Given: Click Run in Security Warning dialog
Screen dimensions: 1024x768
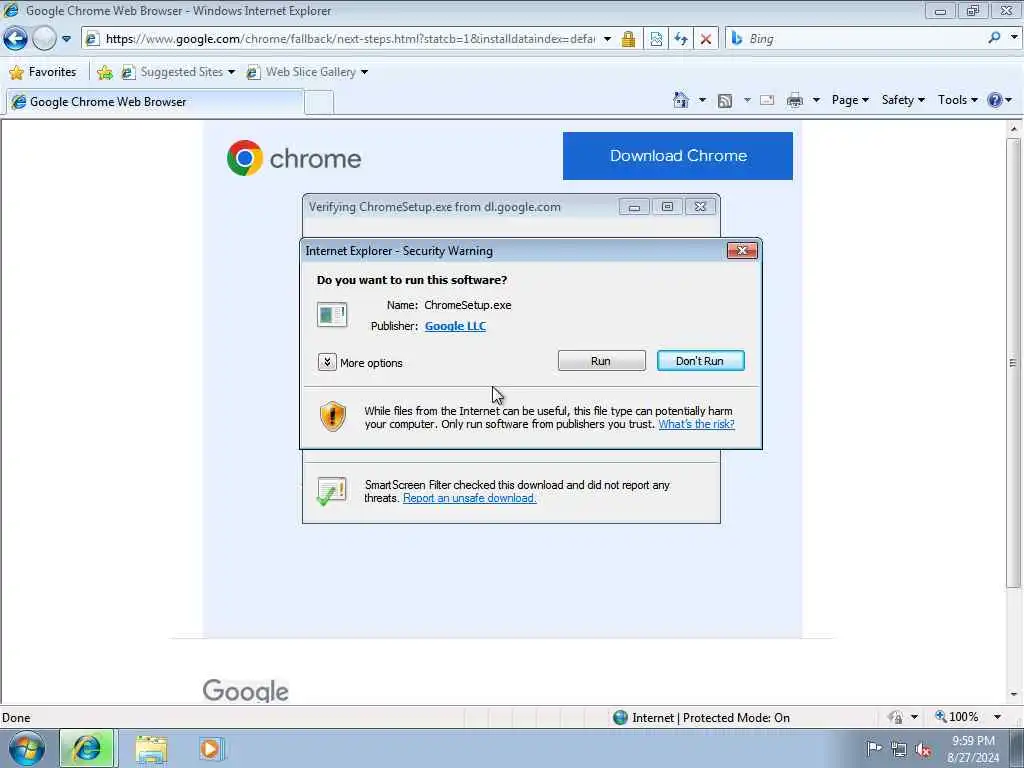Looking at the screenshot, I should click(601, 360).
